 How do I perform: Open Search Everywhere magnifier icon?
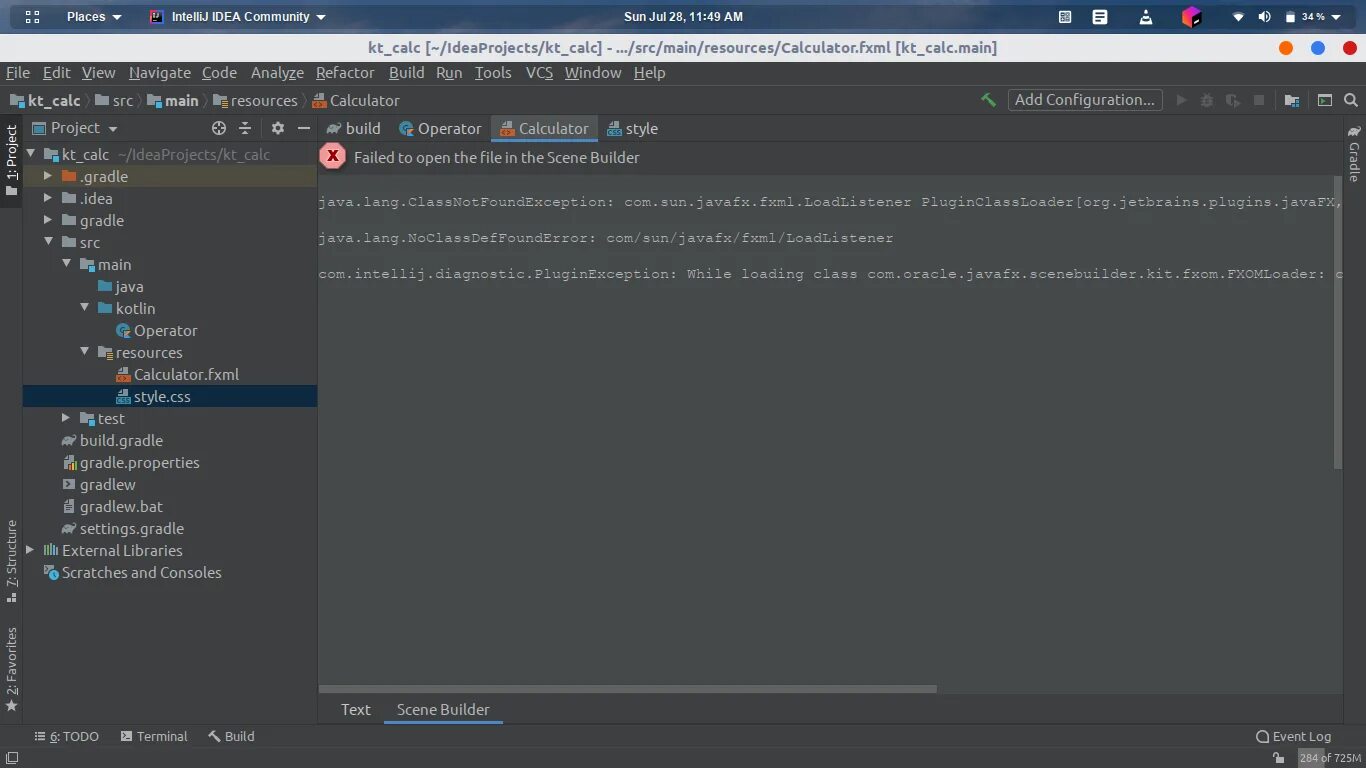(1351, 100)
